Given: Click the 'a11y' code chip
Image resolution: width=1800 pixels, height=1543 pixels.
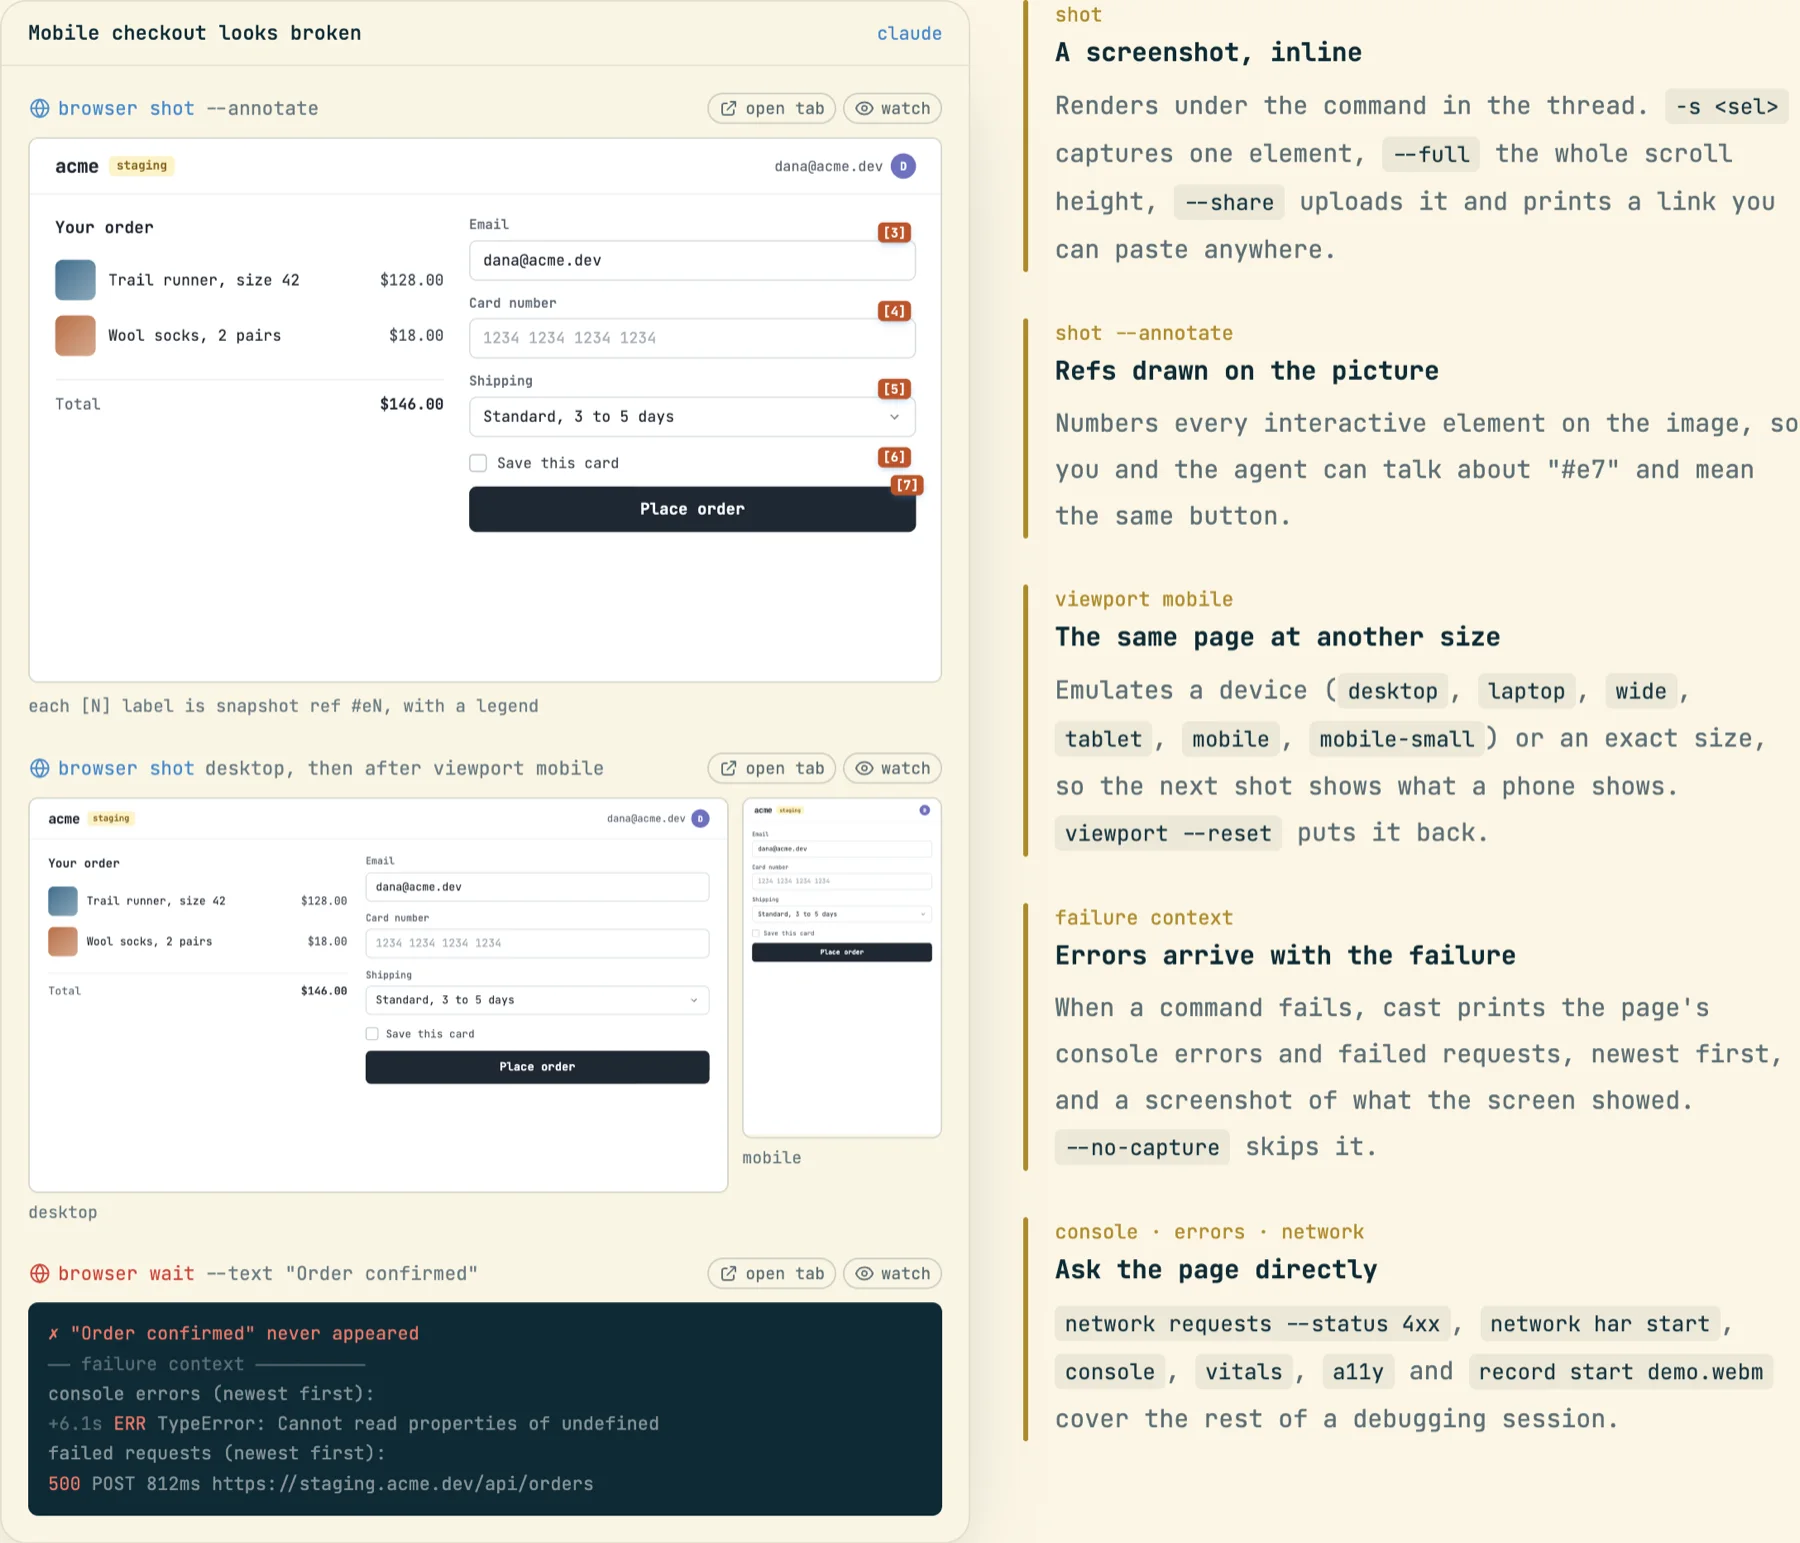Looking at the screenshot, I should point(1358,1372).
